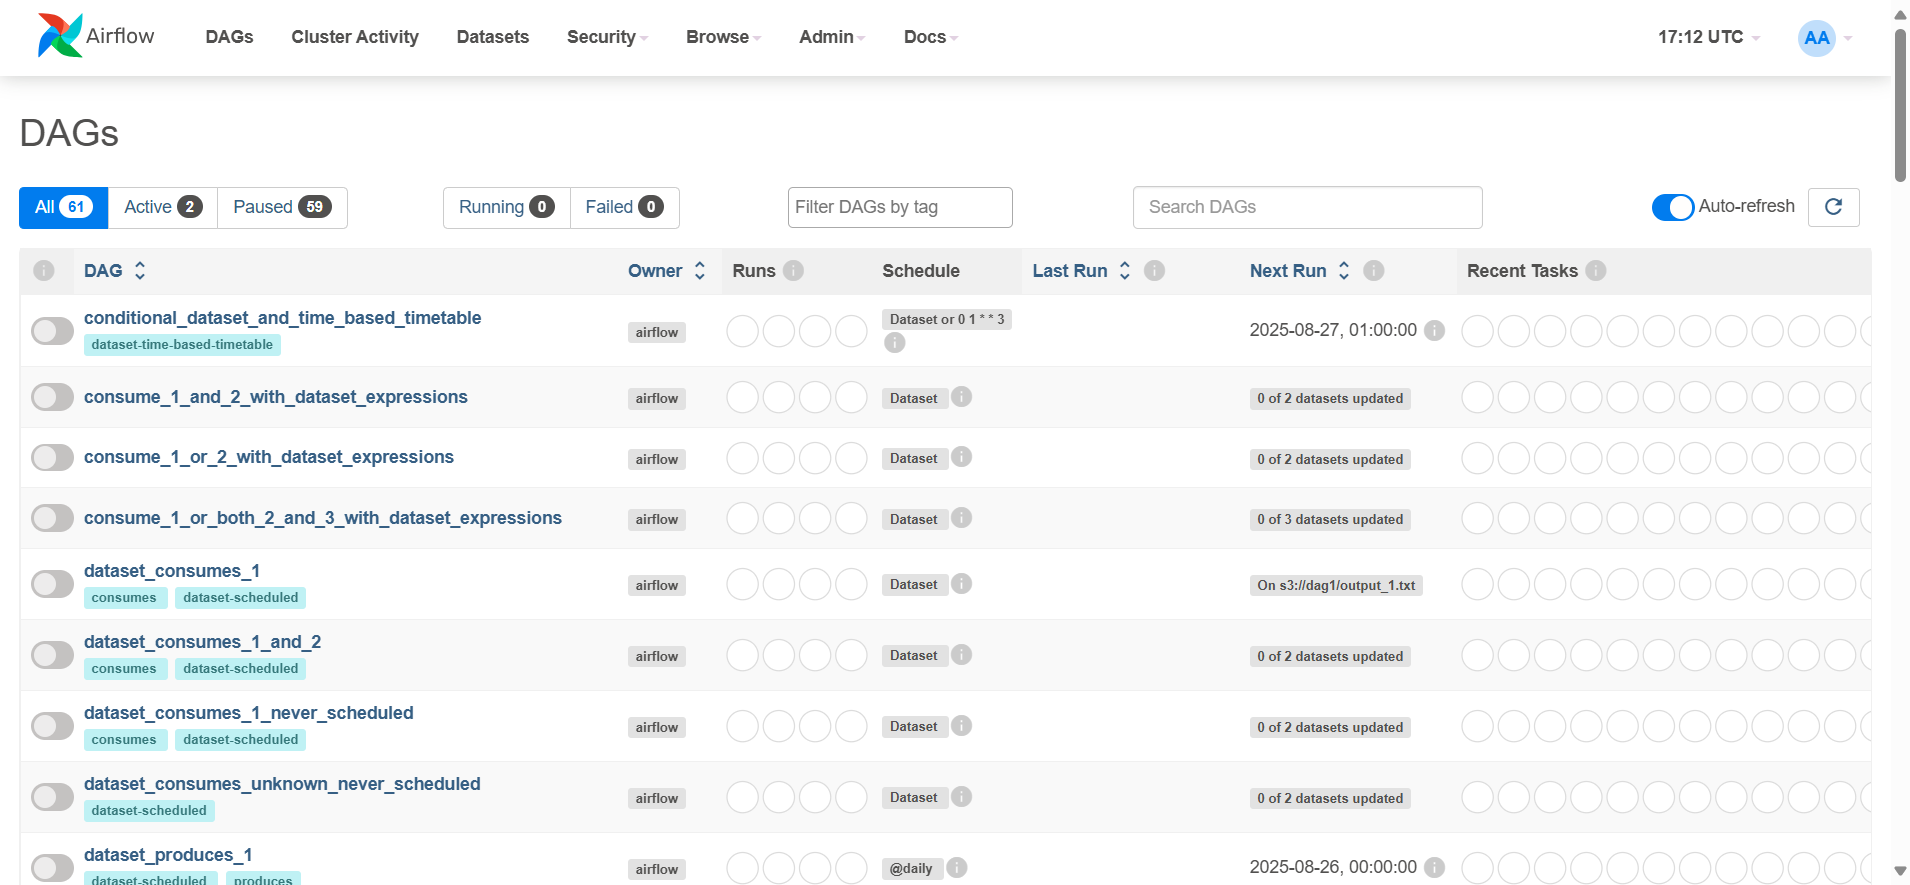Click the refresh DAGs icon button
The image size is (1910, 885).
tap(1833, 207)
